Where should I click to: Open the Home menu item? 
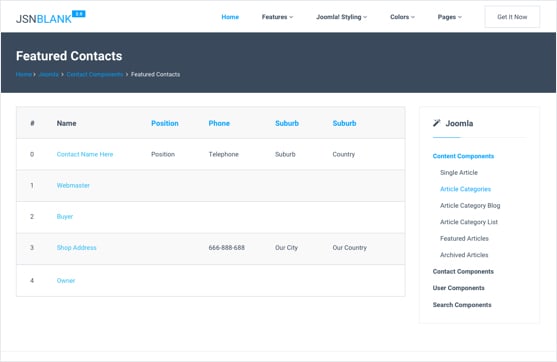point(230,17)
